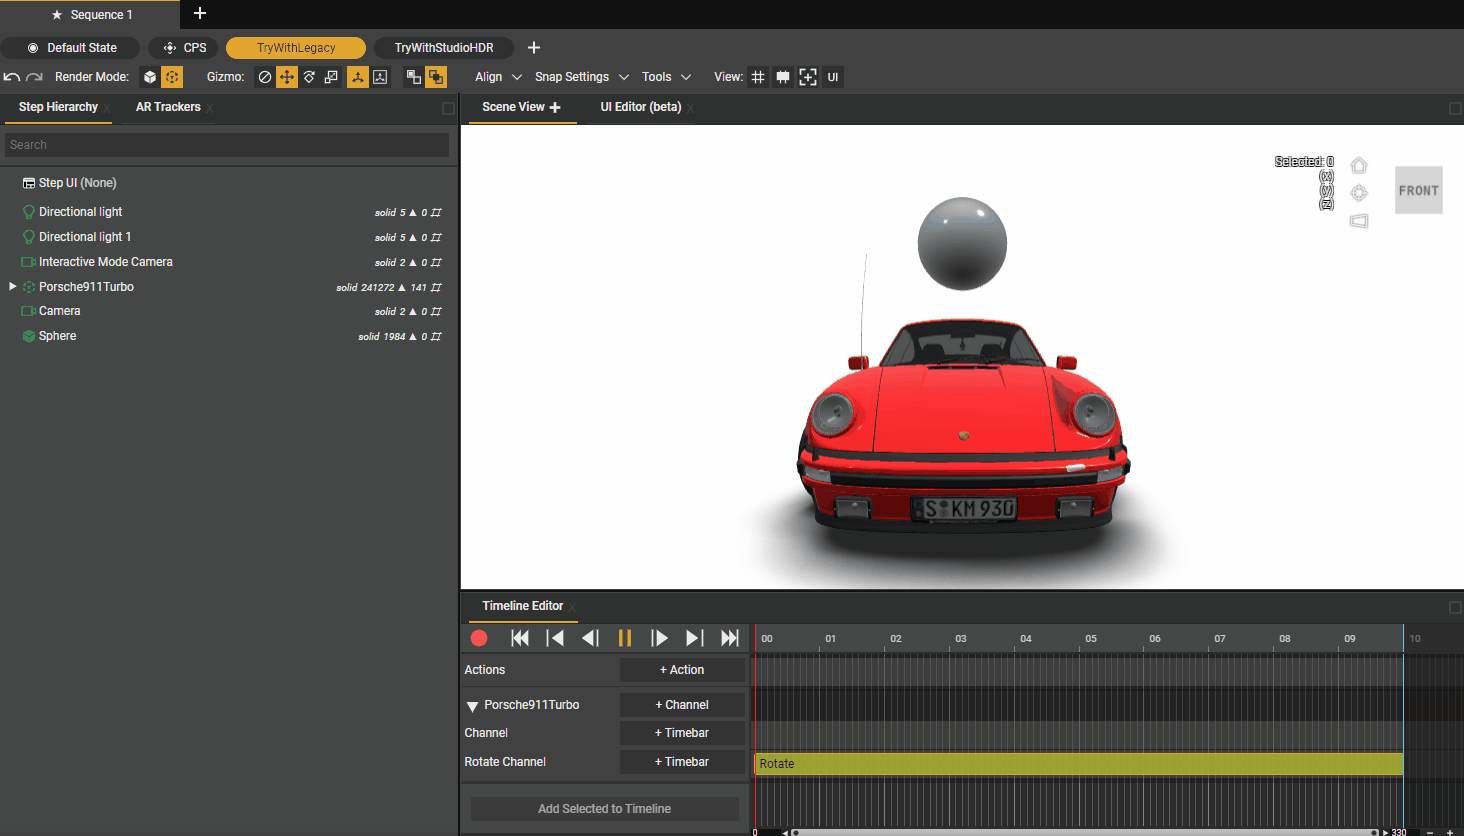Select the wireframe cube render mode
The width and height of the screenshot is (1464, 836).
click(172, 77)
